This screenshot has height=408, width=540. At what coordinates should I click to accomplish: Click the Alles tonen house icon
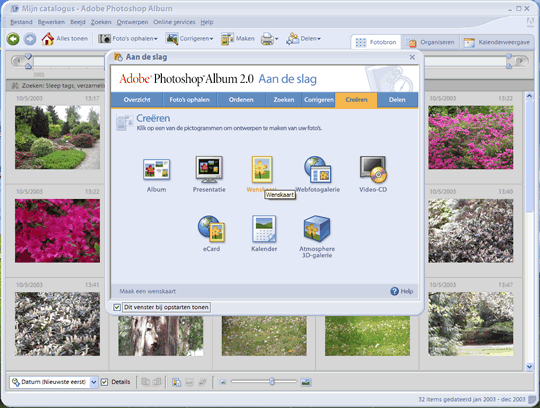[48, 39]
